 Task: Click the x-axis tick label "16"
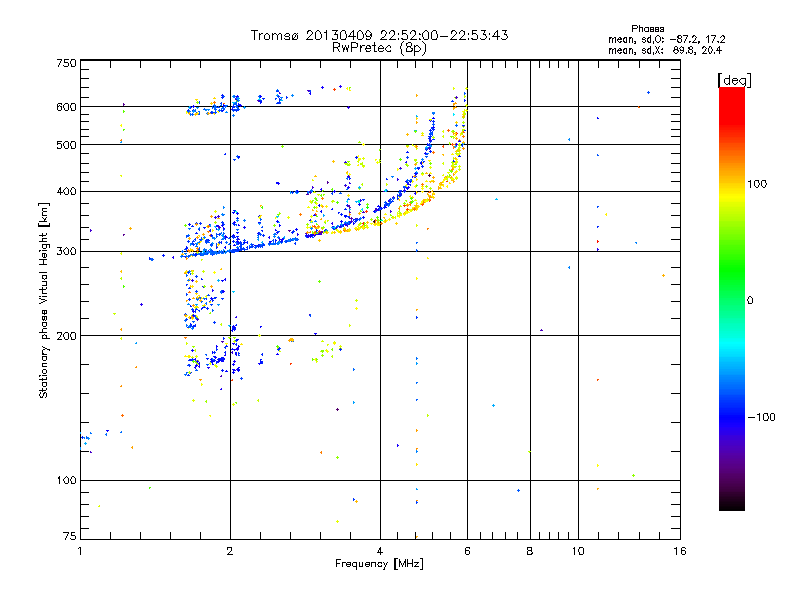coord(680,551)
